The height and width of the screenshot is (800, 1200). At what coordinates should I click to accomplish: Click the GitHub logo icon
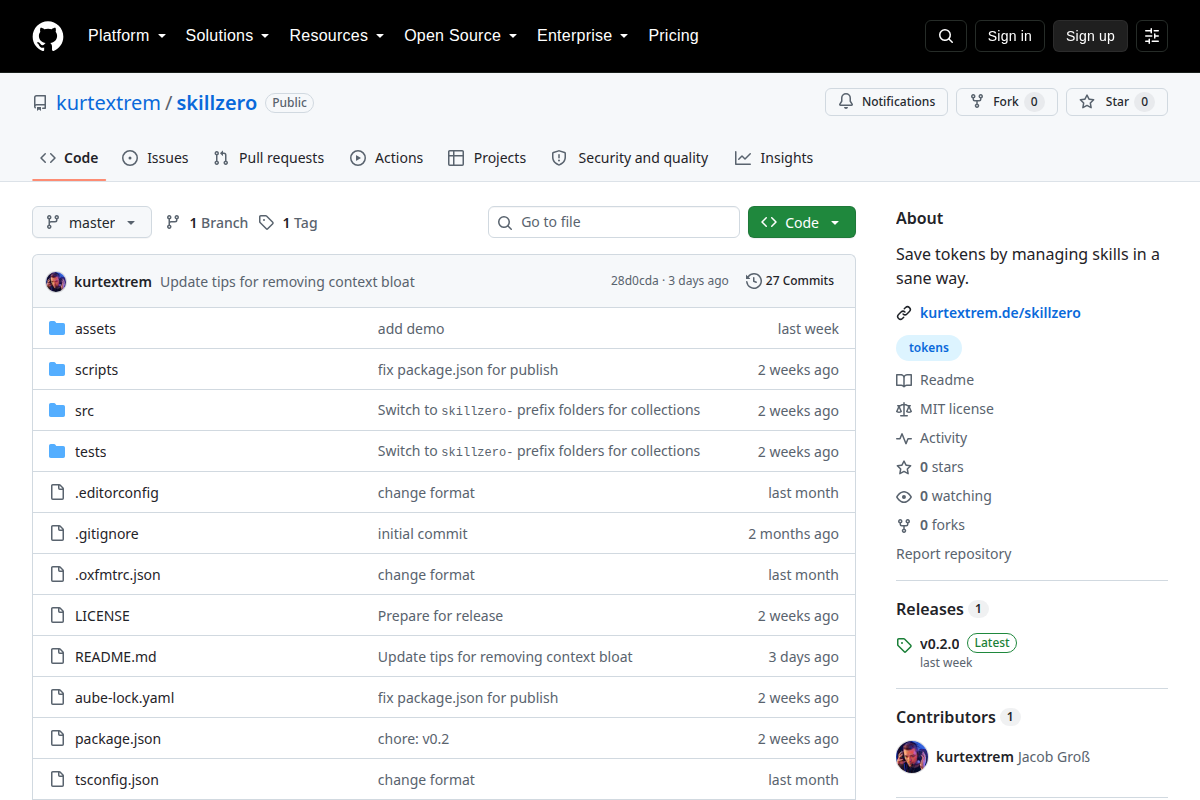(48, 36)
